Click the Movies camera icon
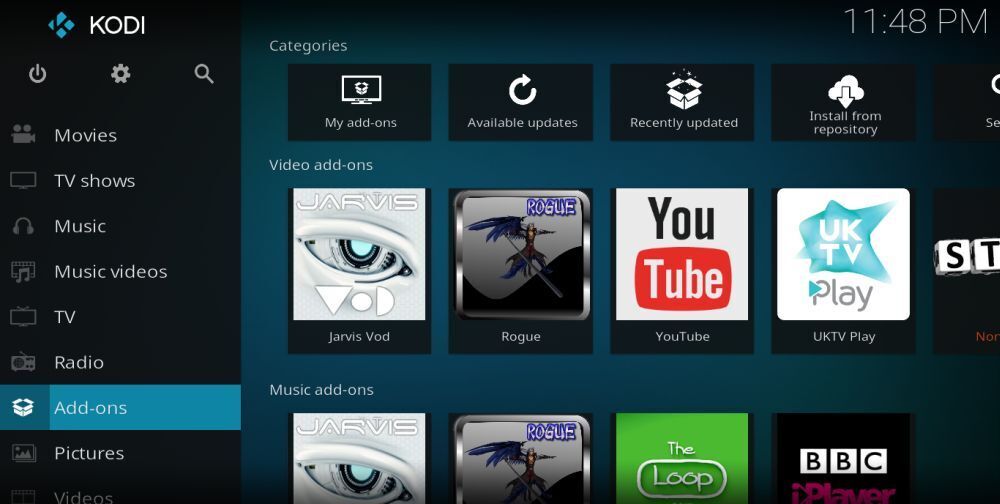This screenshot has width=1000, height=504. pyautogui.click(x=23, y=135)
